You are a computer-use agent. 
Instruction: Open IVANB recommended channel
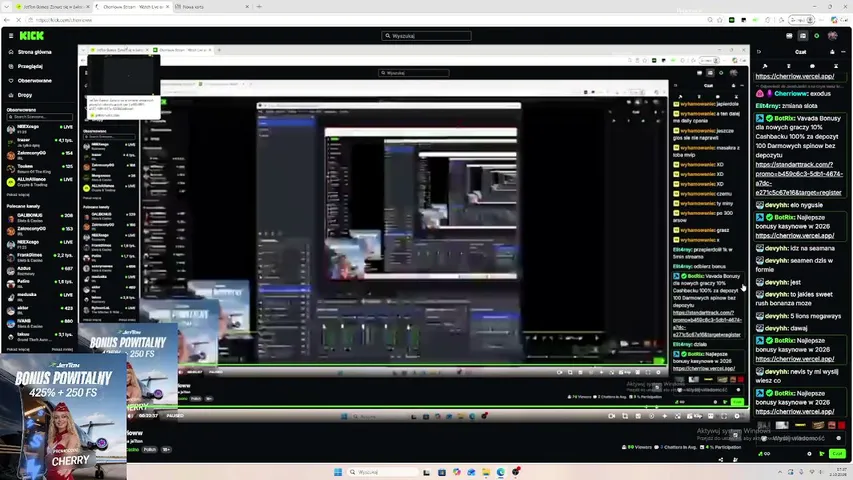[39, 323]
